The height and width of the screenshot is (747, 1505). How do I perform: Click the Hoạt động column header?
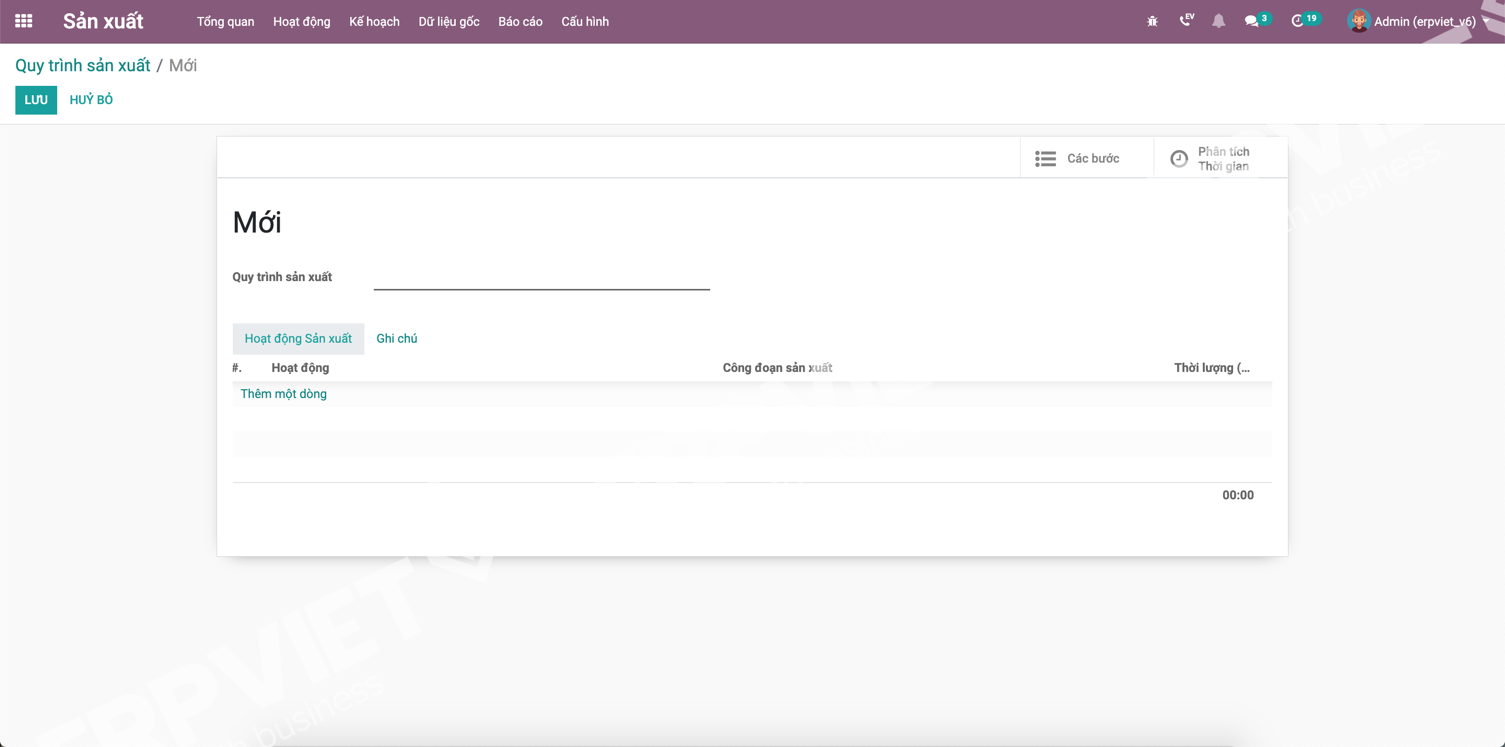[x=300, y=368]
